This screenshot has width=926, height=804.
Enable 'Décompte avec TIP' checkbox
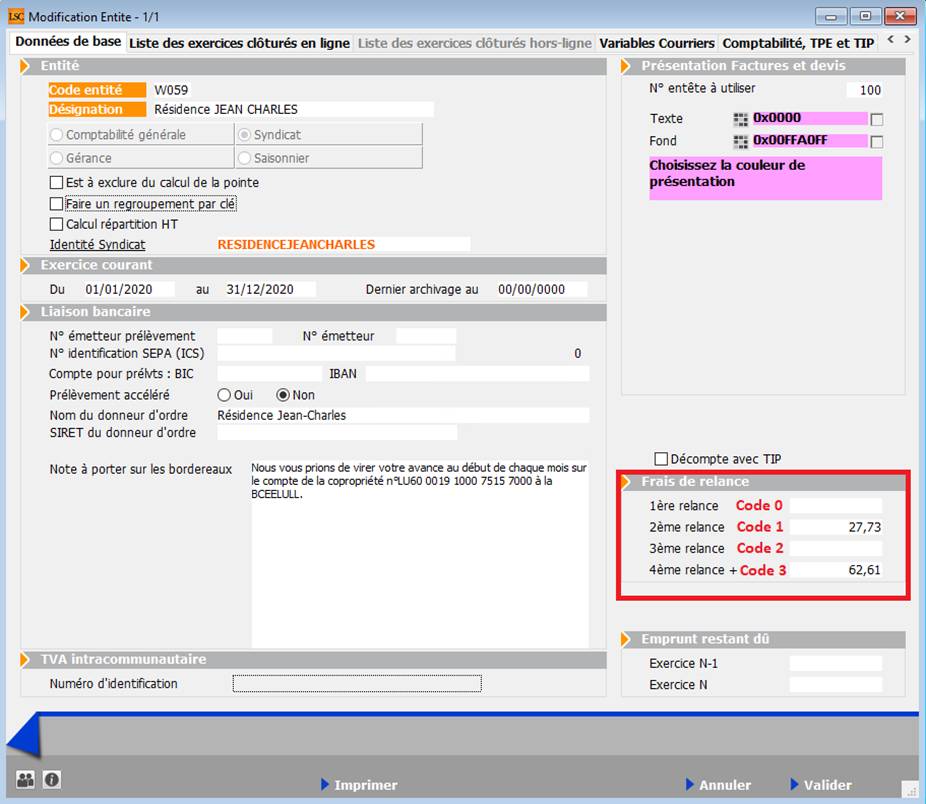[661, 459]
